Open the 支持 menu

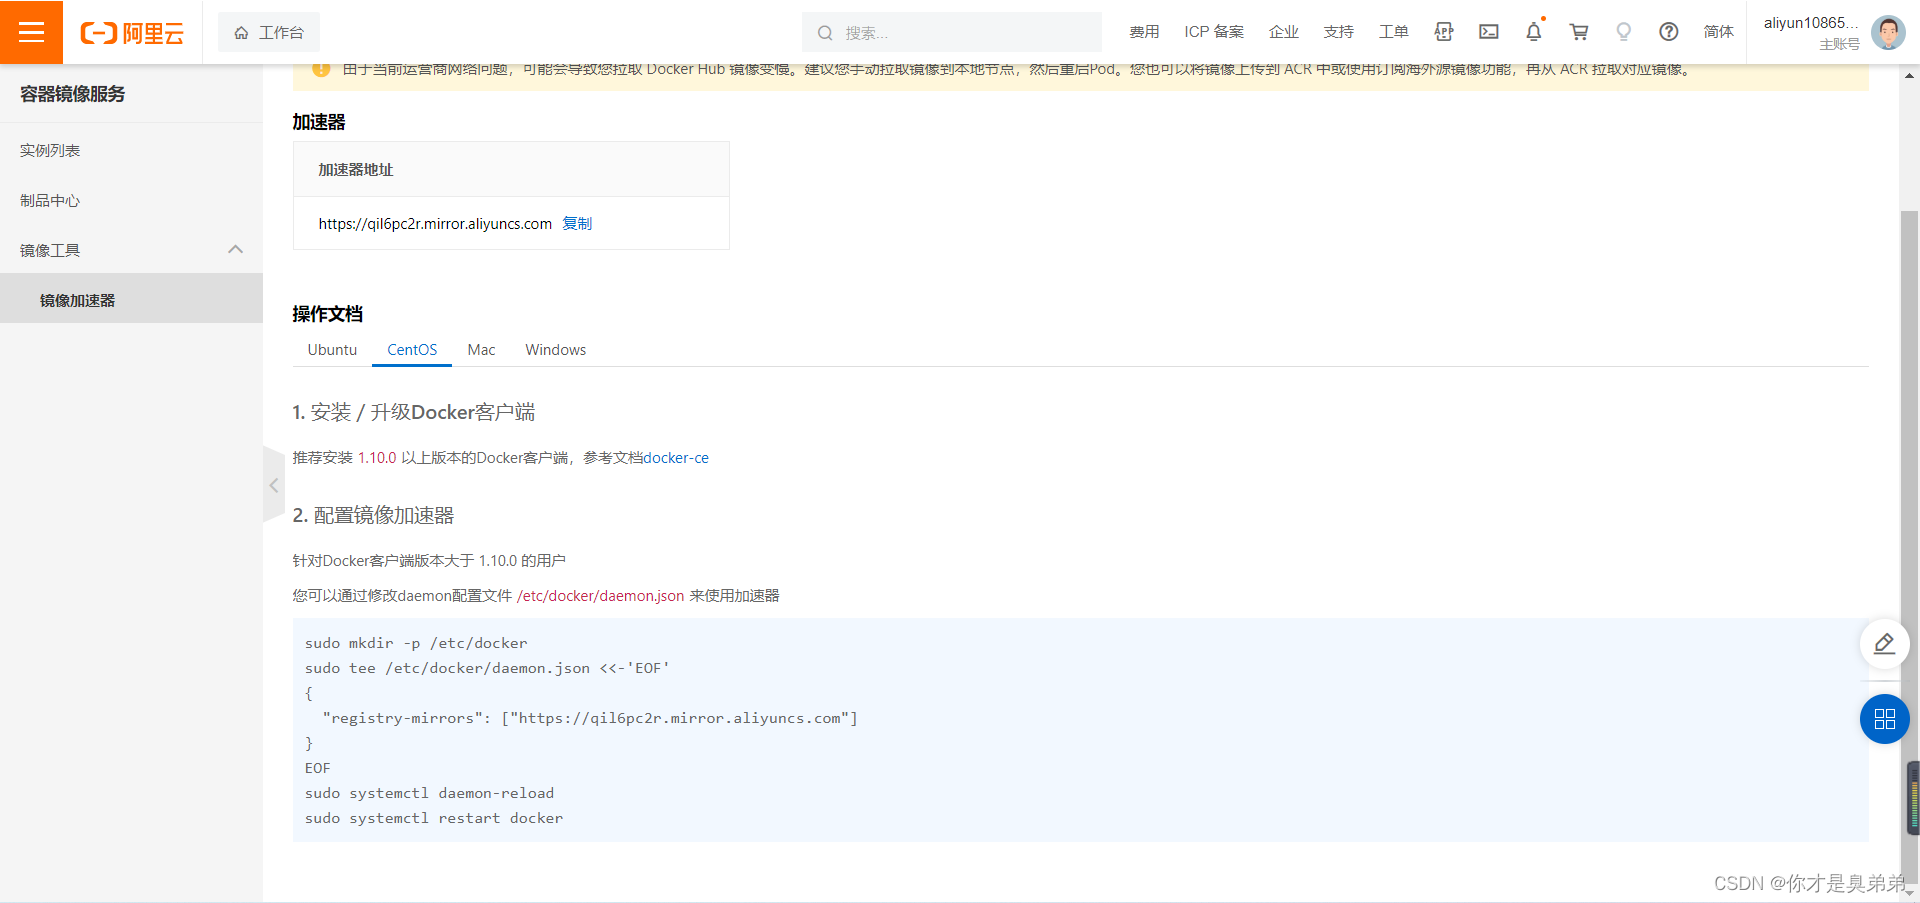[x=1338, y=32]
